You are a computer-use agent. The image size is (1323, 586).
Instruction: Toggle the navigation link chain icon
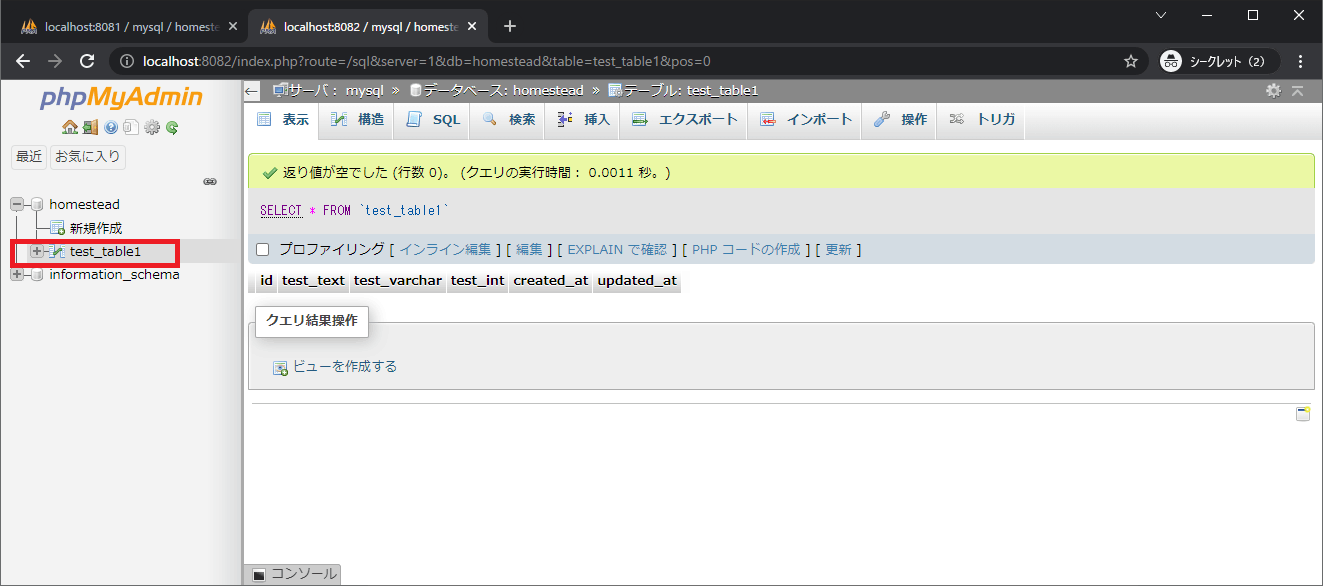[210, 182]
